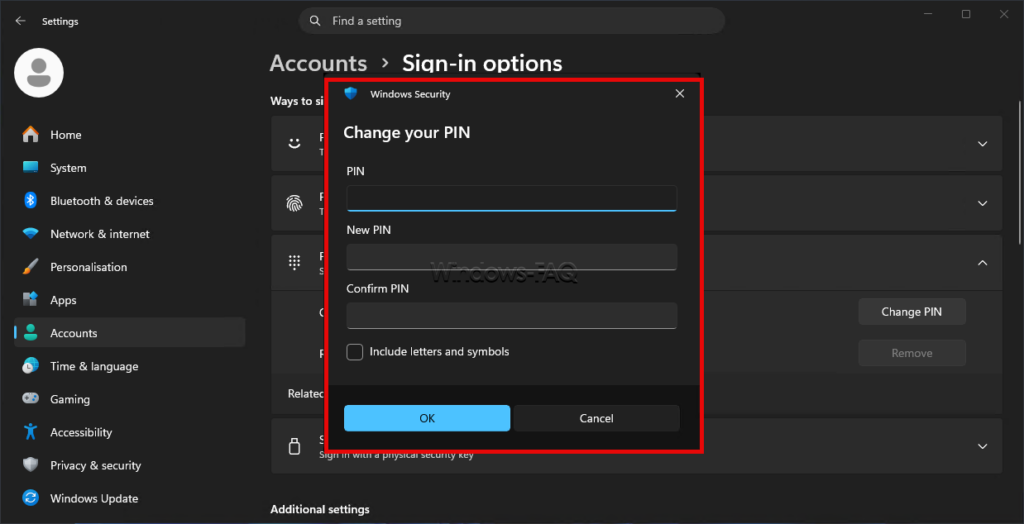This screenshot has height=524, width=1024.
Task: Click into the Confirm PIN field
Action: (511, 315)
